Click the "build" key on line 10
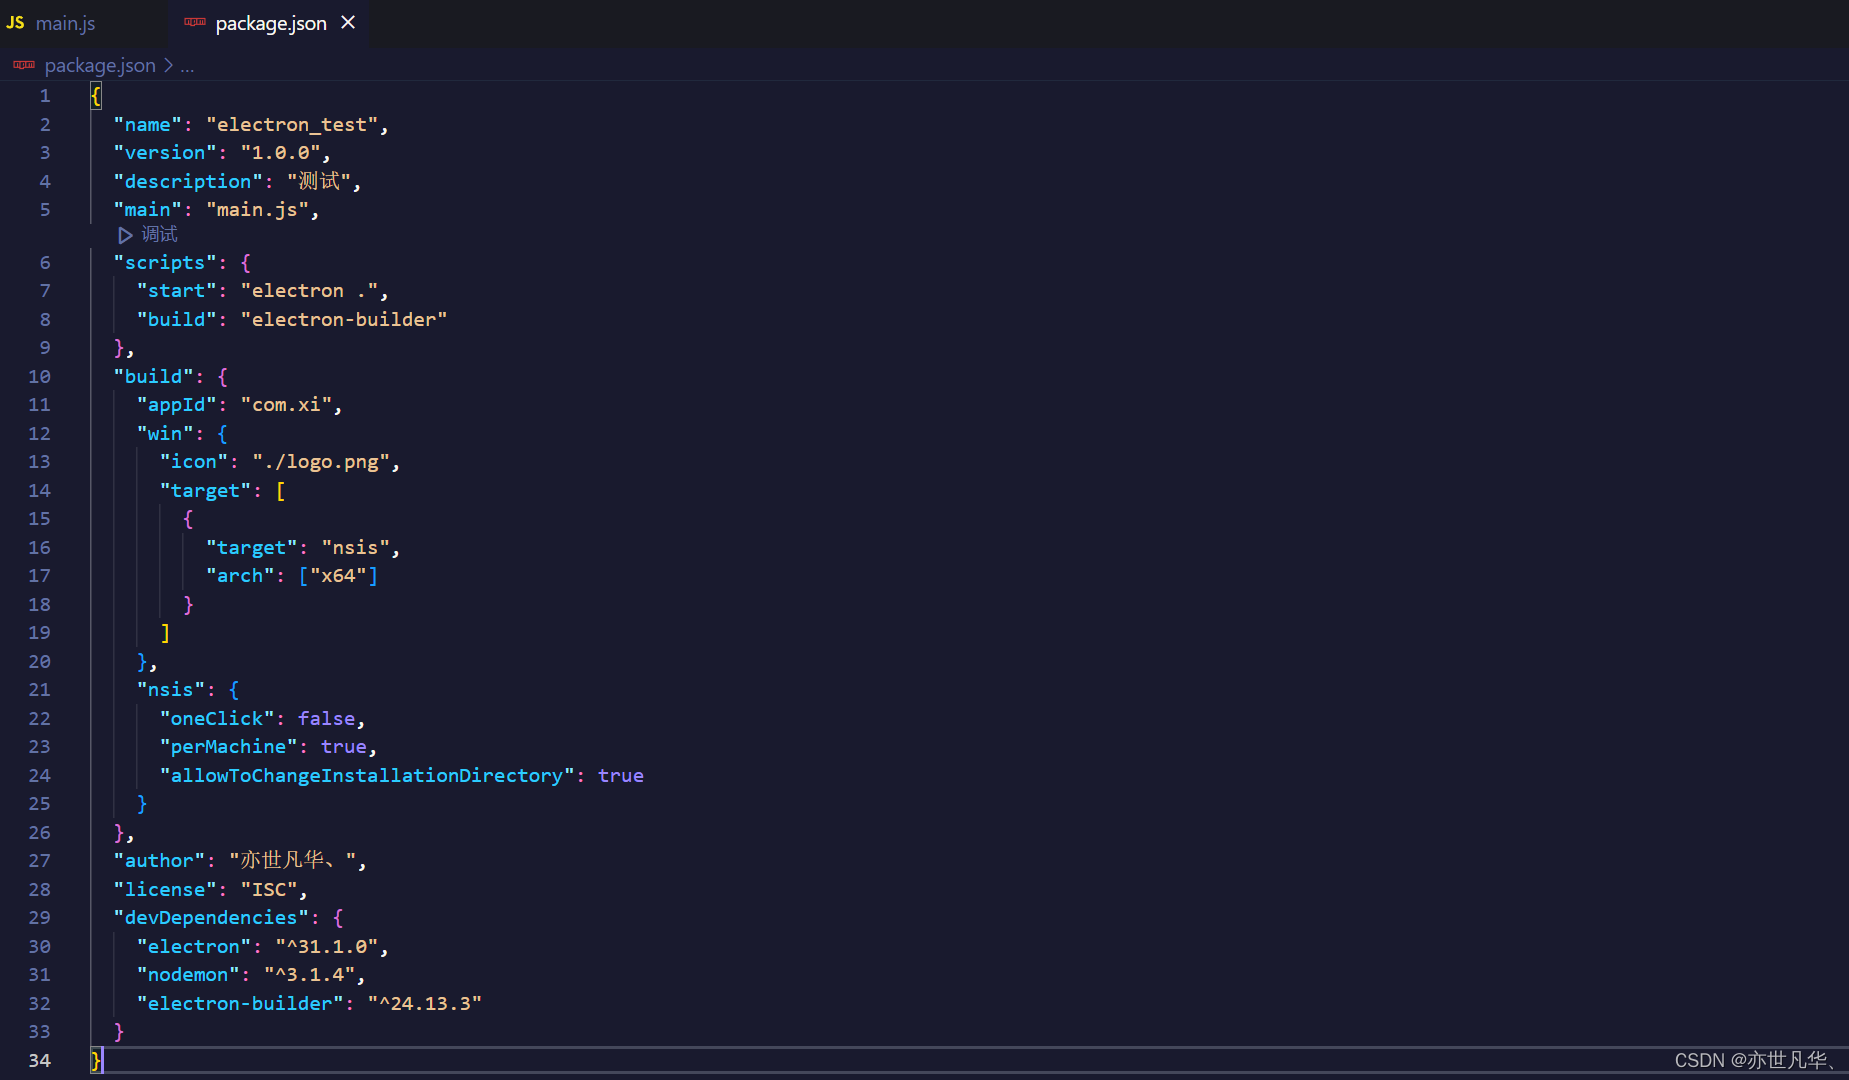 [x=154, y=377]
